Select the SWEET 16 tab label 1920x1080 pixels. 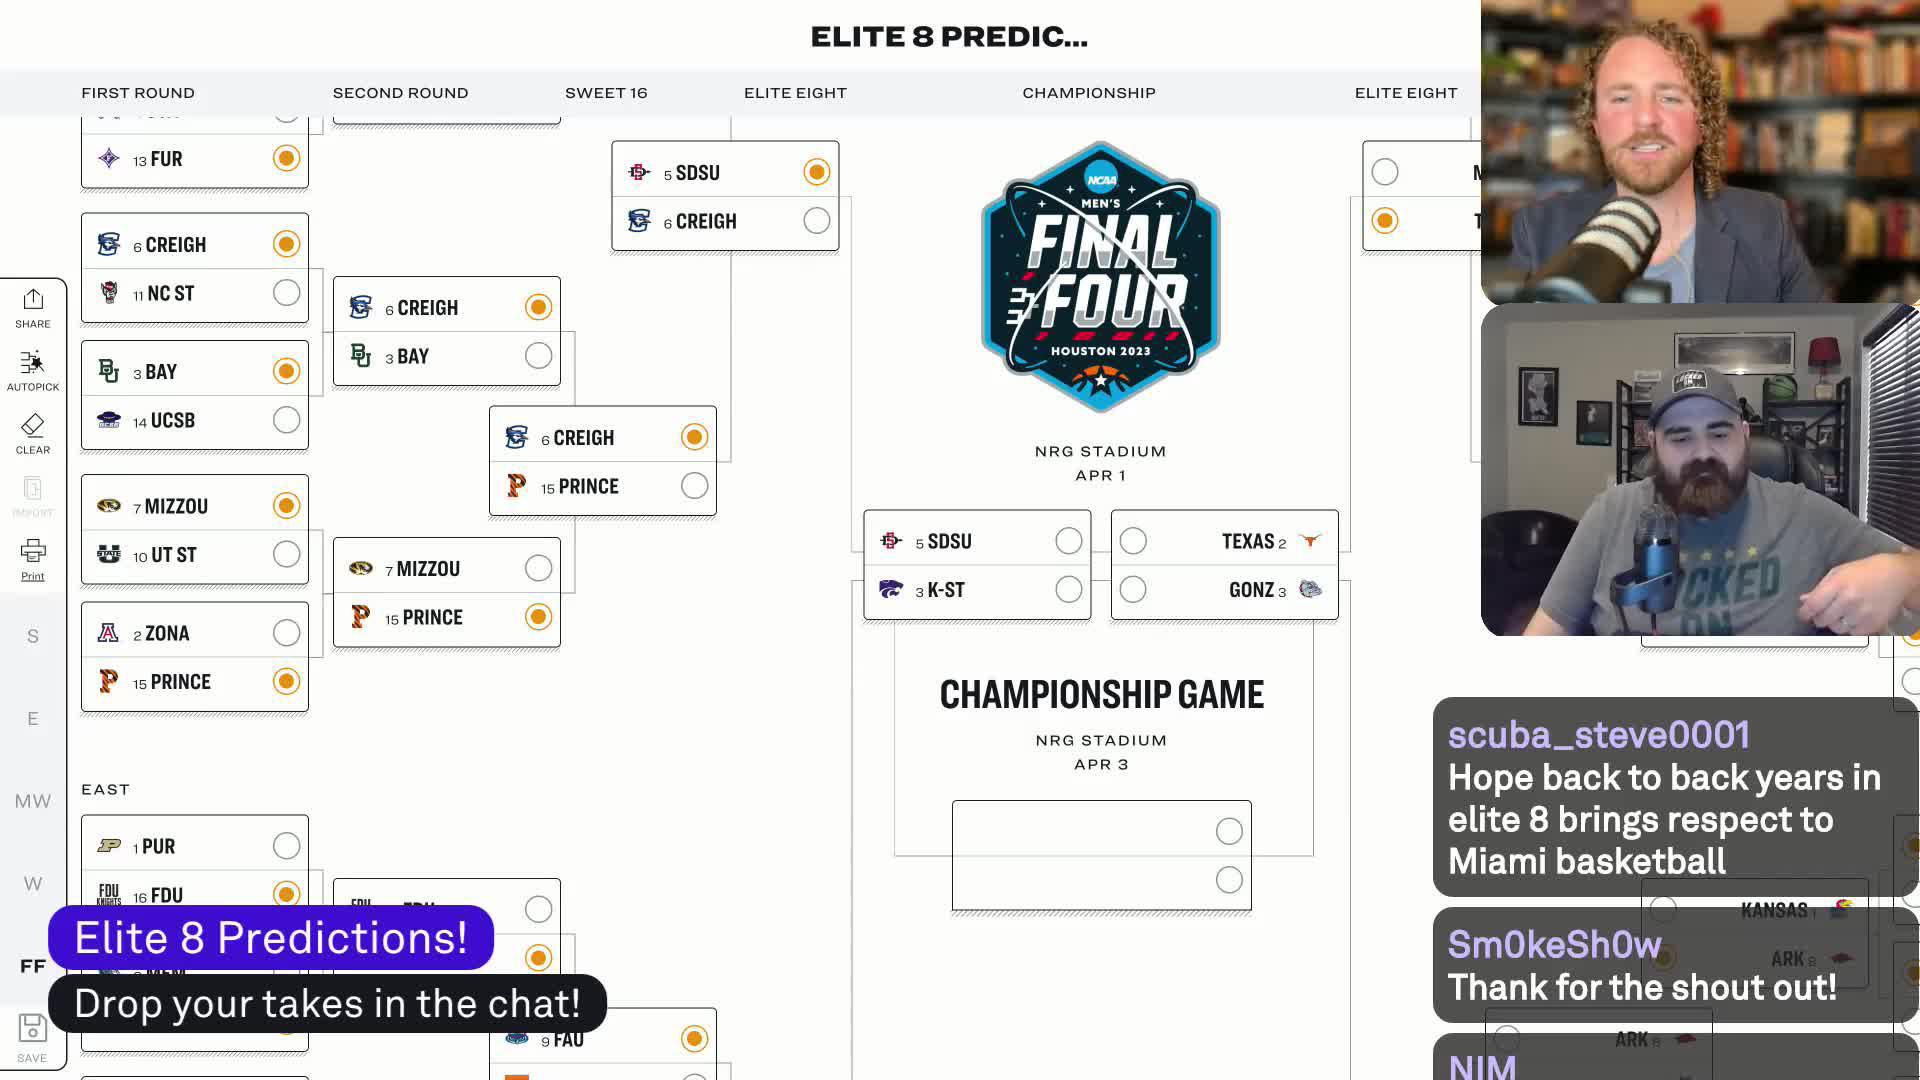click(x=605, y=92)
